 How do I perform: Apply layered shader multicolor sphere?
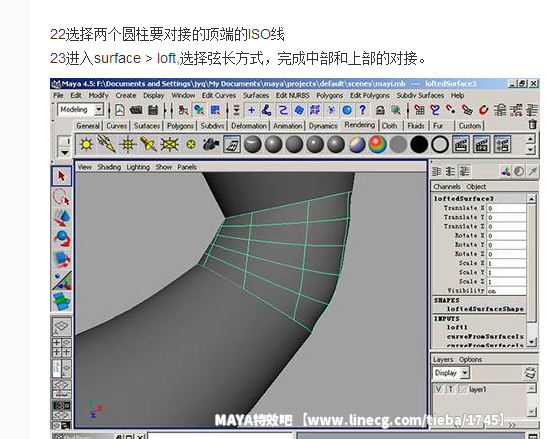[357, 144]
